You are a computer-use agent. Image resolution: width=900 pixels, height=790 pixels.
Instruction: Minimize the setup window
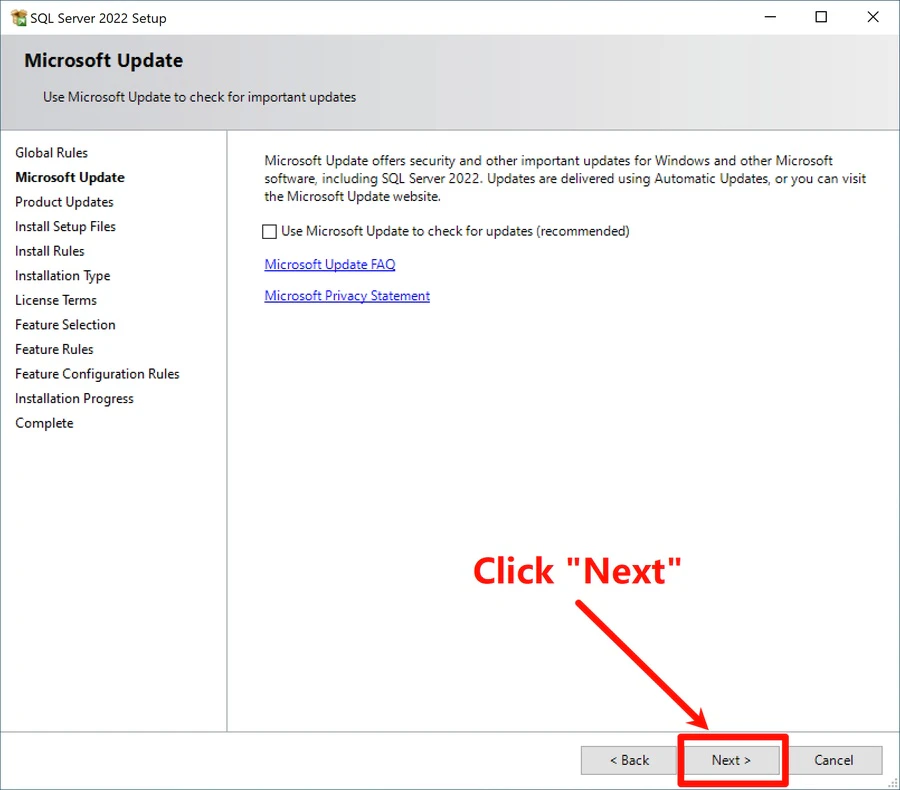[x=770, y=17]
